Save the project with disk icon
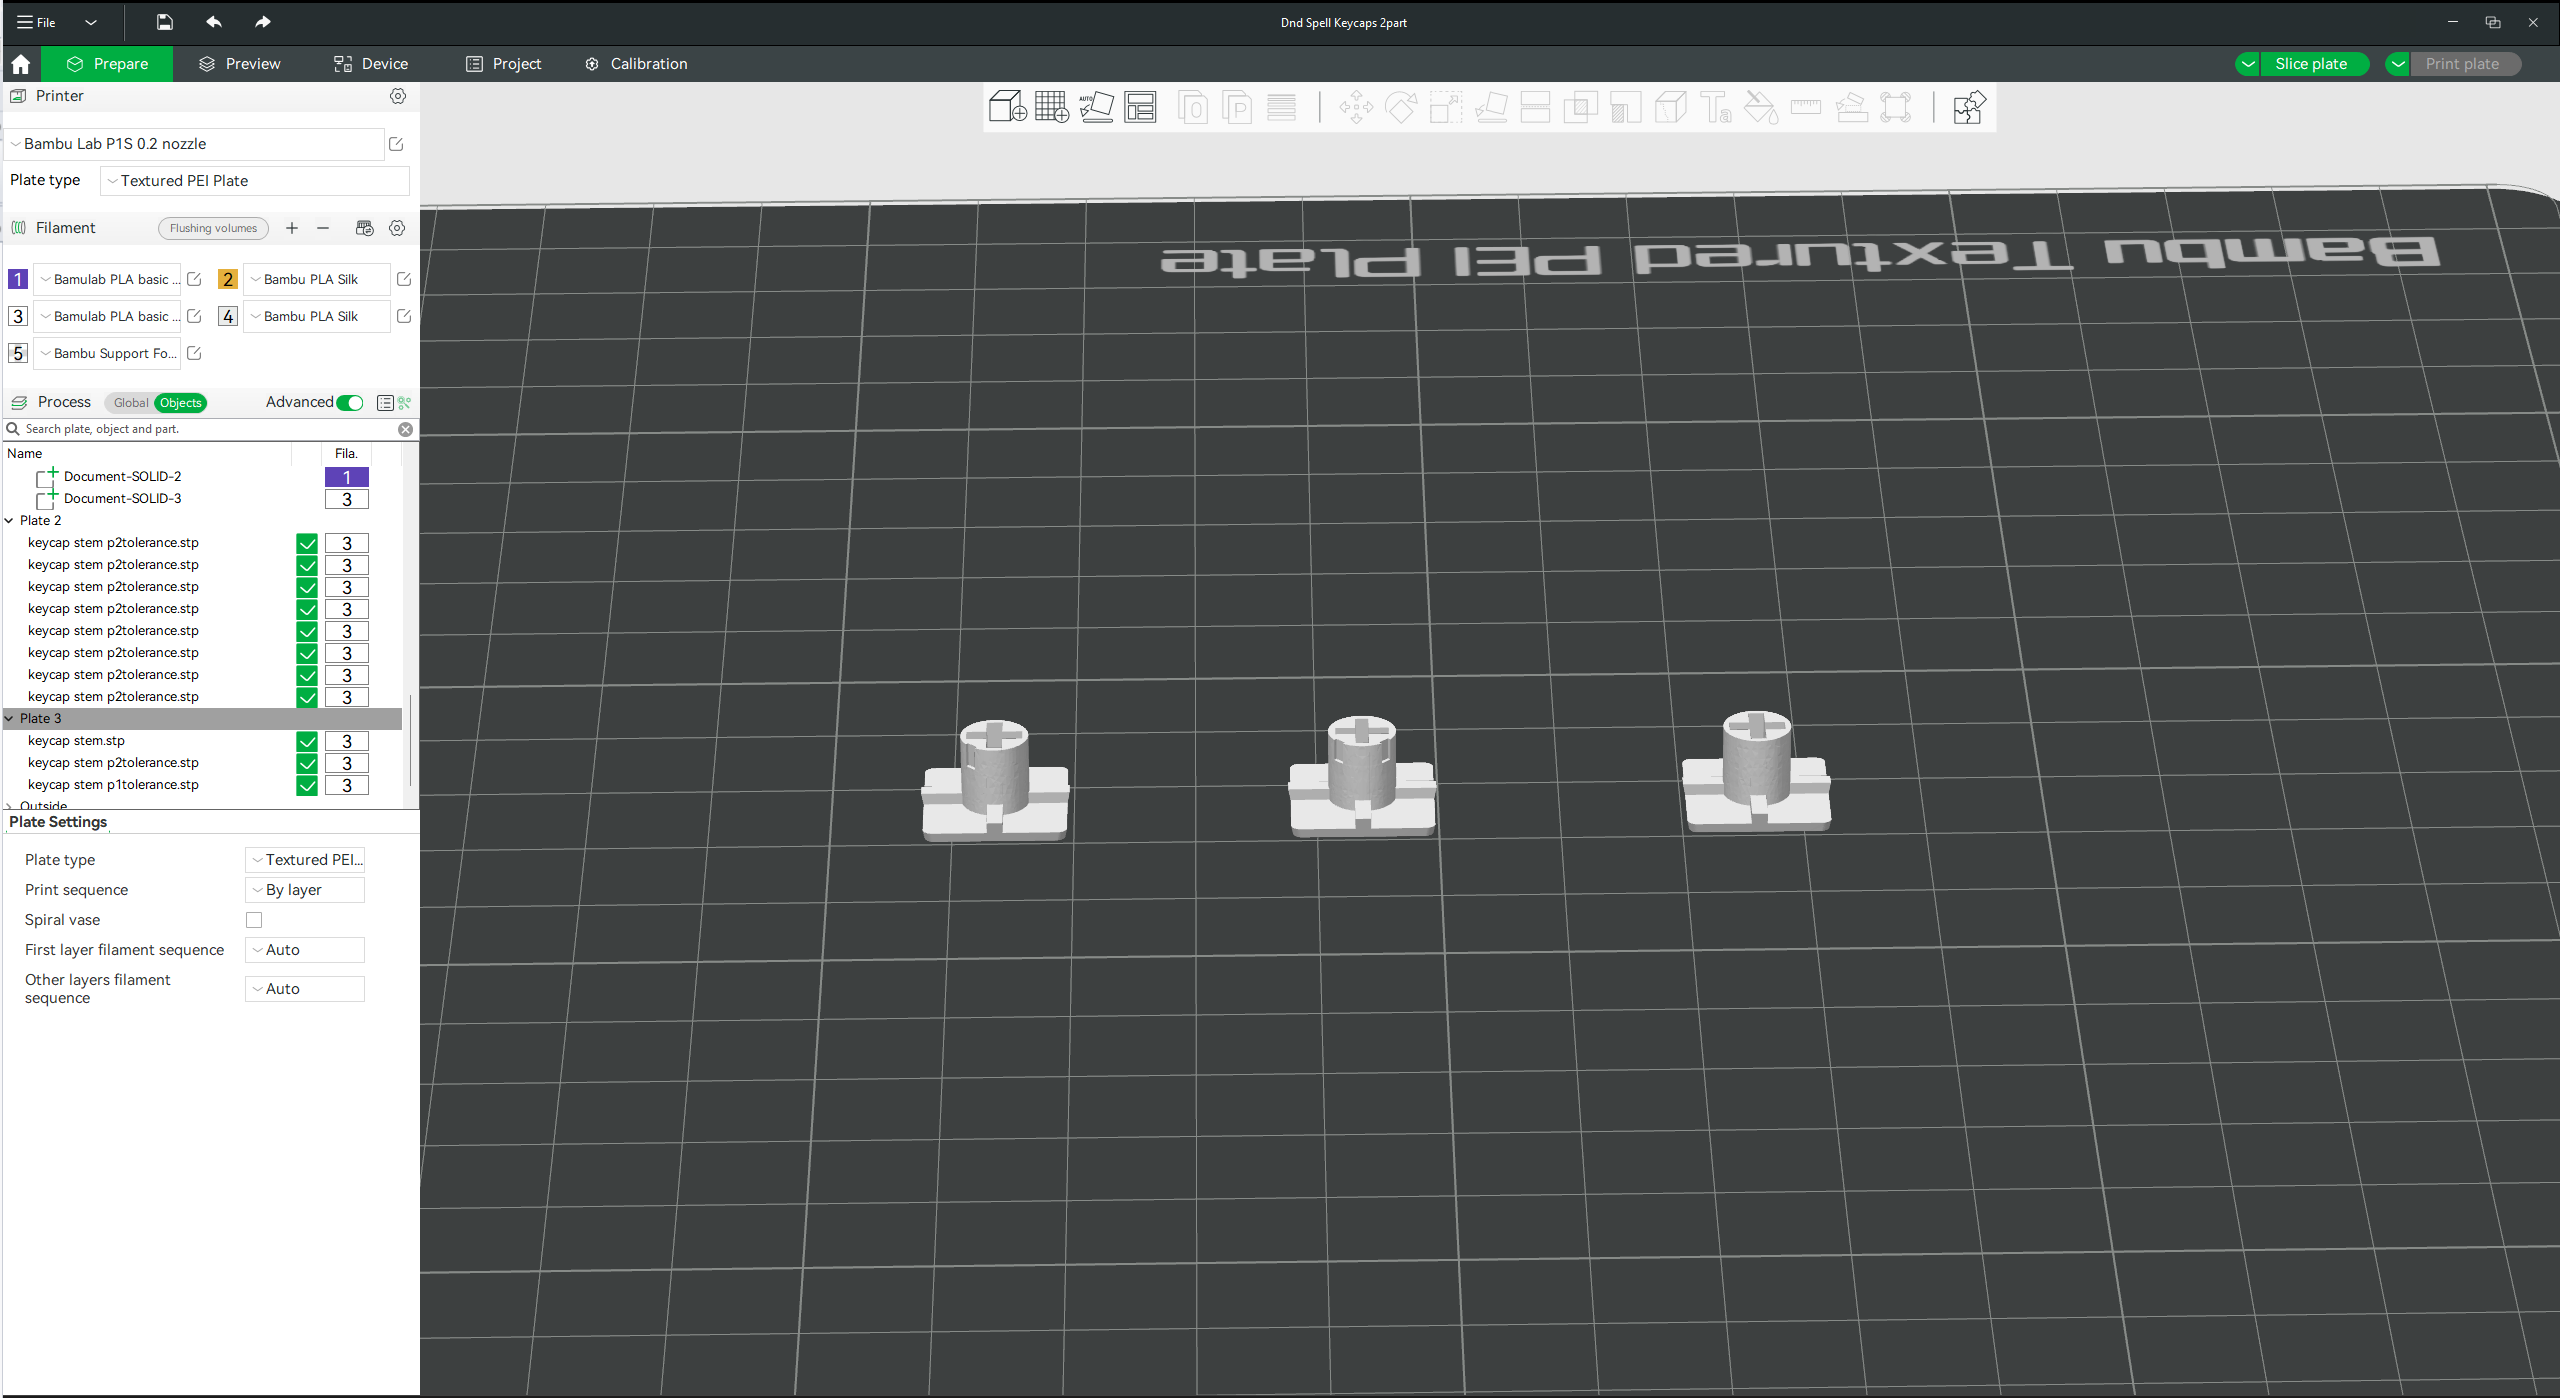 pos(165,22)
